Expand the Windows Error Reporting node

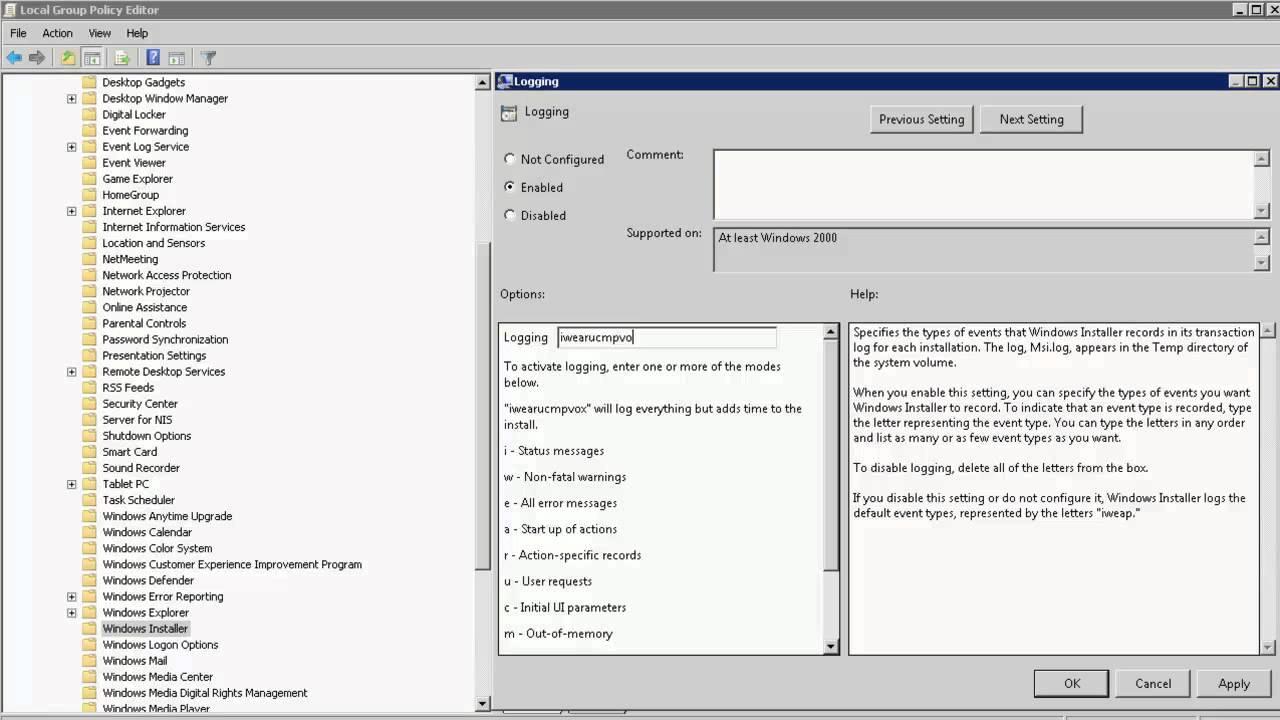click(x=72, y=597)
